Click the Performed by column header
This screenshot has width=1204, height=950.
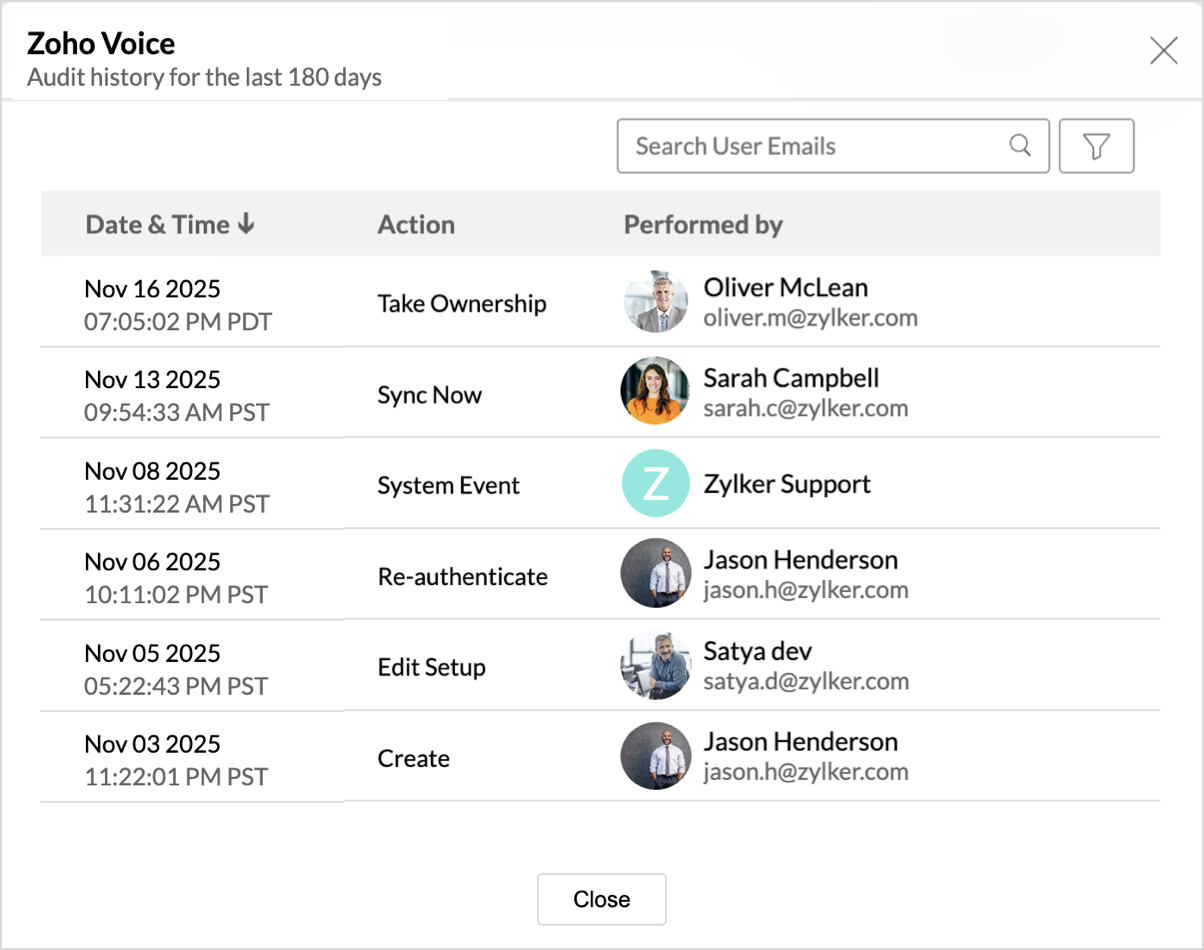(x=703, y=224)
